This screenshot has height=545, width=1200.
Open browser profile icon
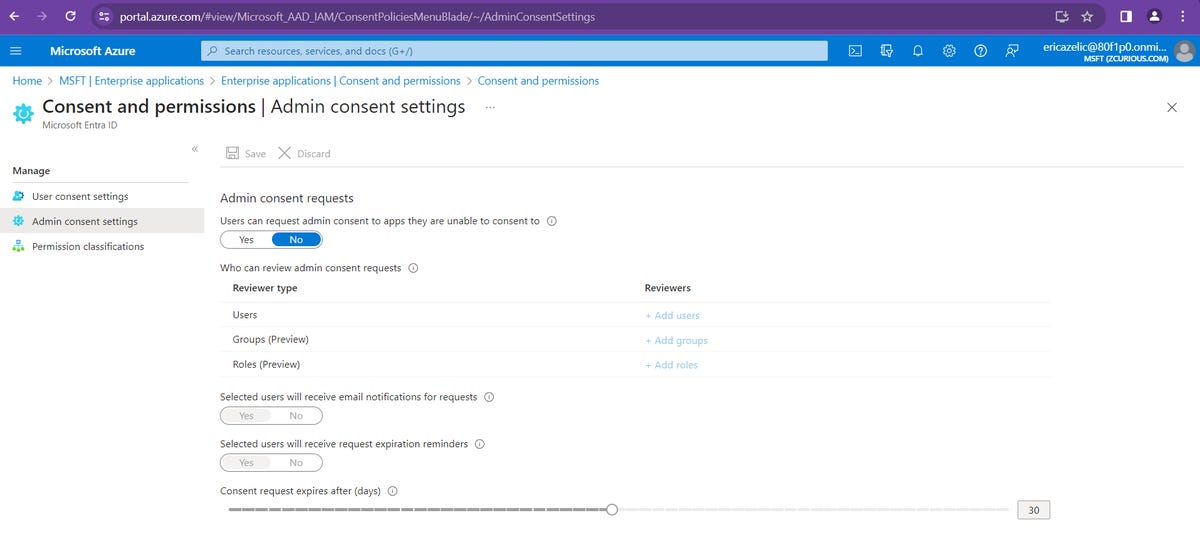point(1155,16)
